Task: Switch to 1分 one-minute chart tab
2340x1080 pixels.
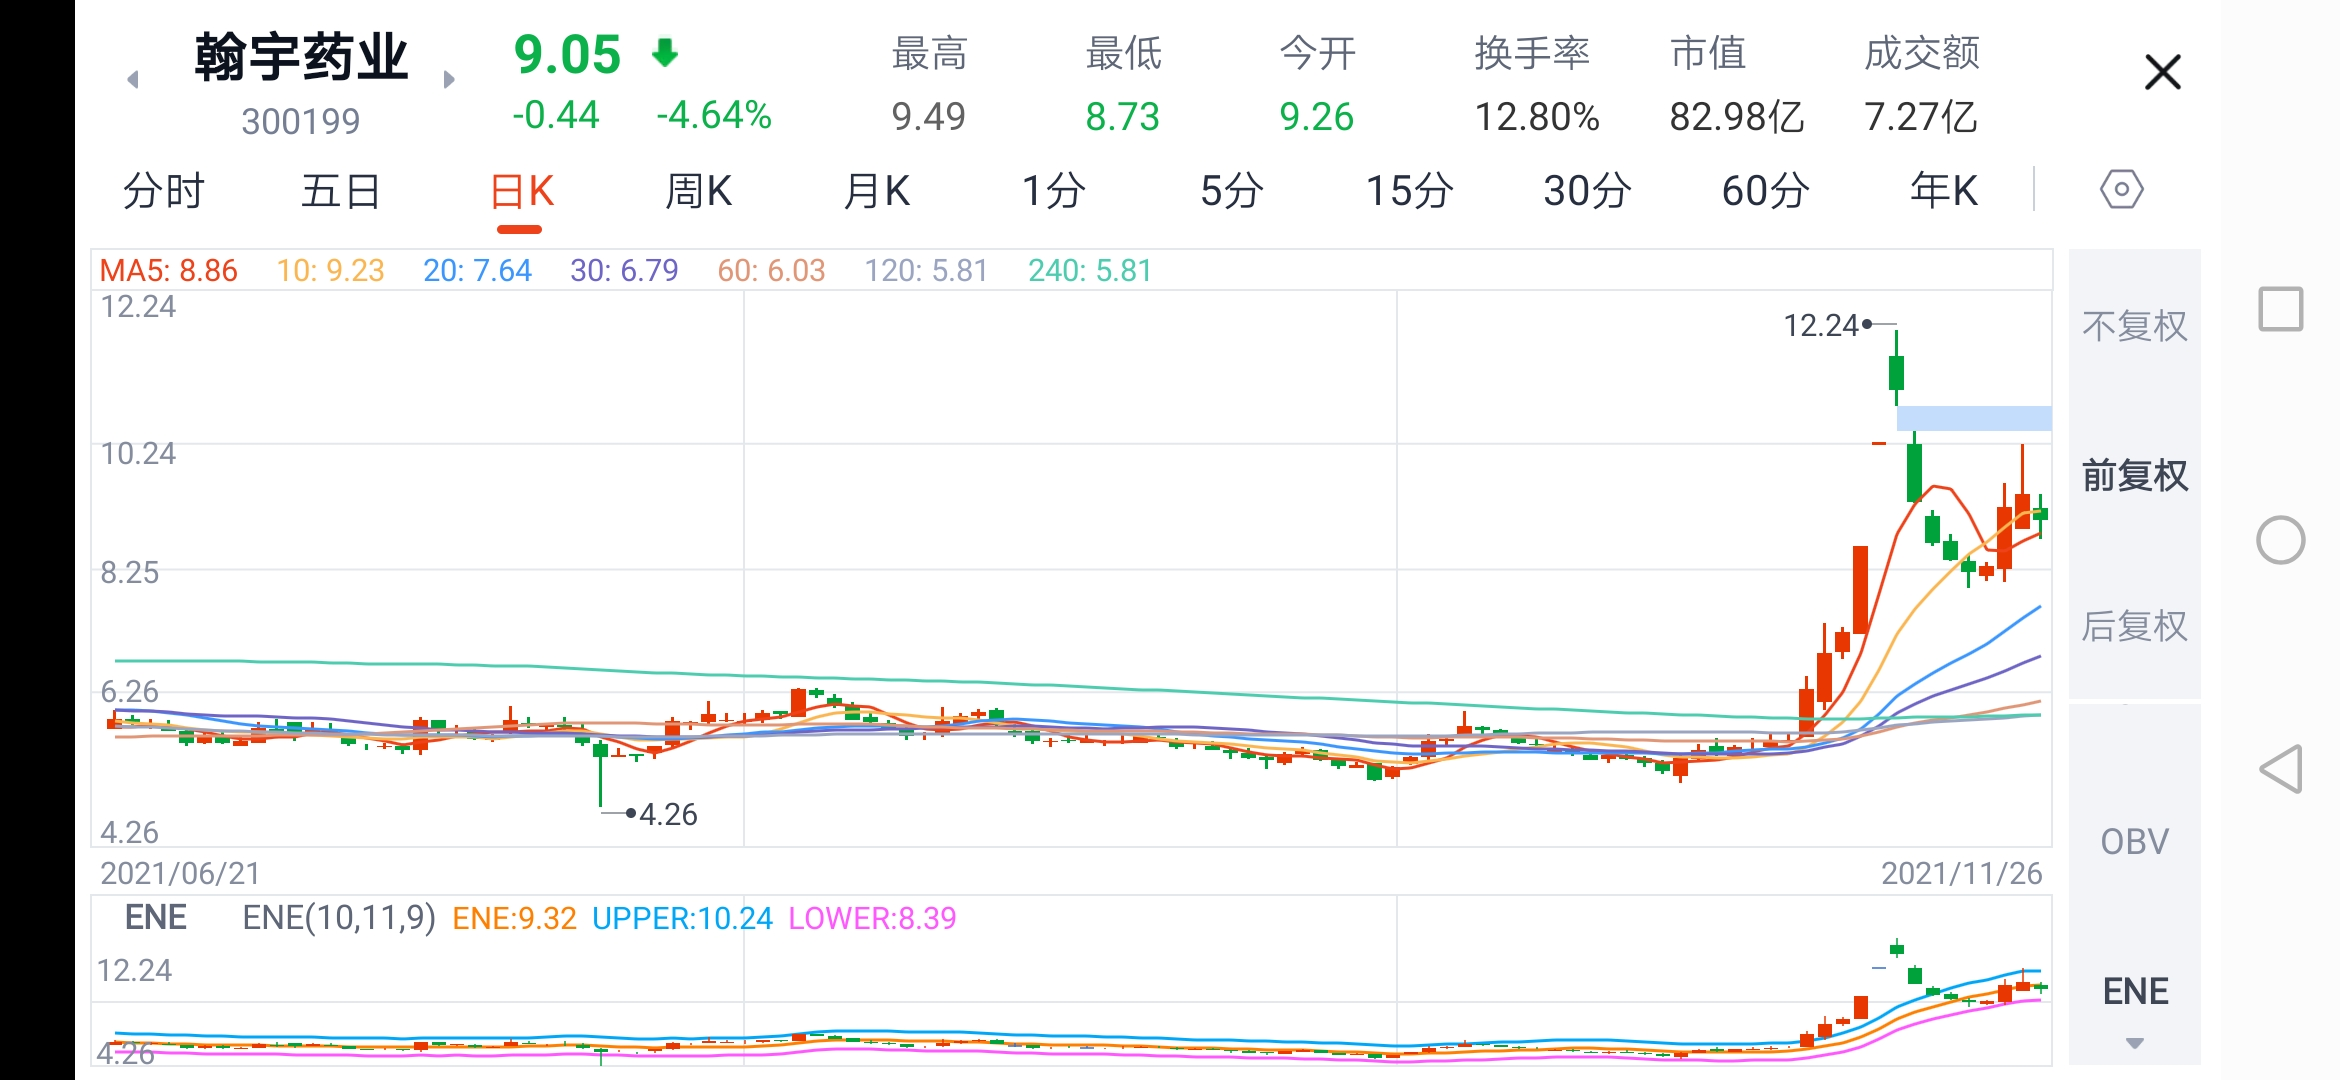Action: pyautogui.click(x=1054, y=190)
